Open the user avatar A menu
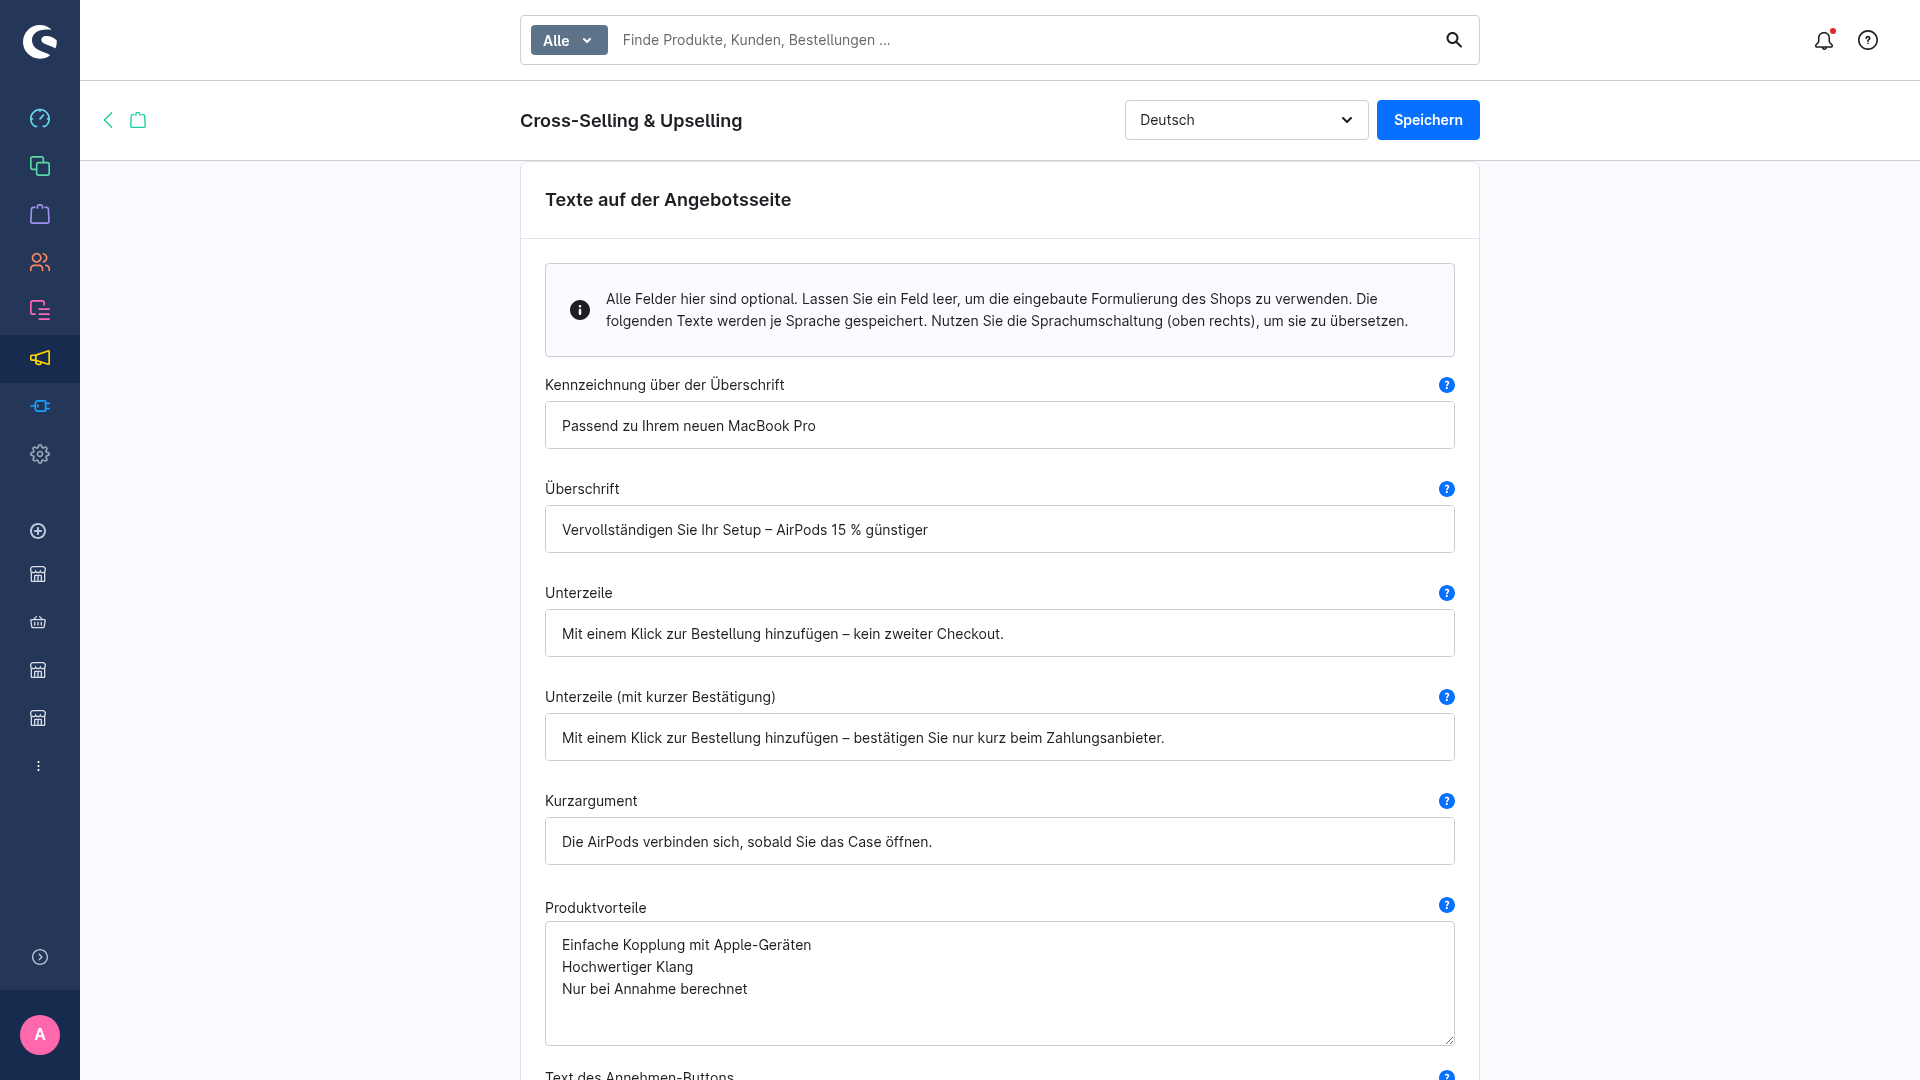 click(40, 1035)
